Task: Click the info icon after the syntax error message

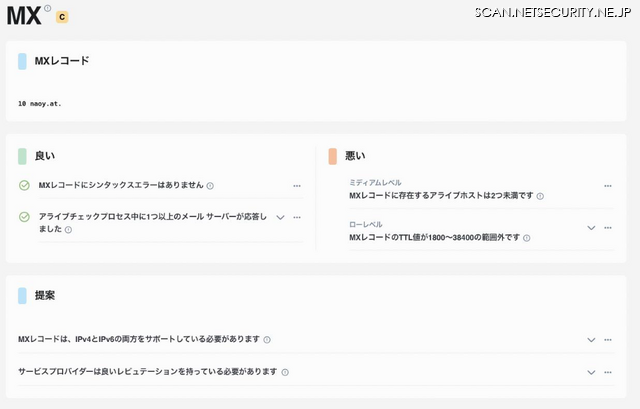Action: pyautogui.click(x=210, y=186)
